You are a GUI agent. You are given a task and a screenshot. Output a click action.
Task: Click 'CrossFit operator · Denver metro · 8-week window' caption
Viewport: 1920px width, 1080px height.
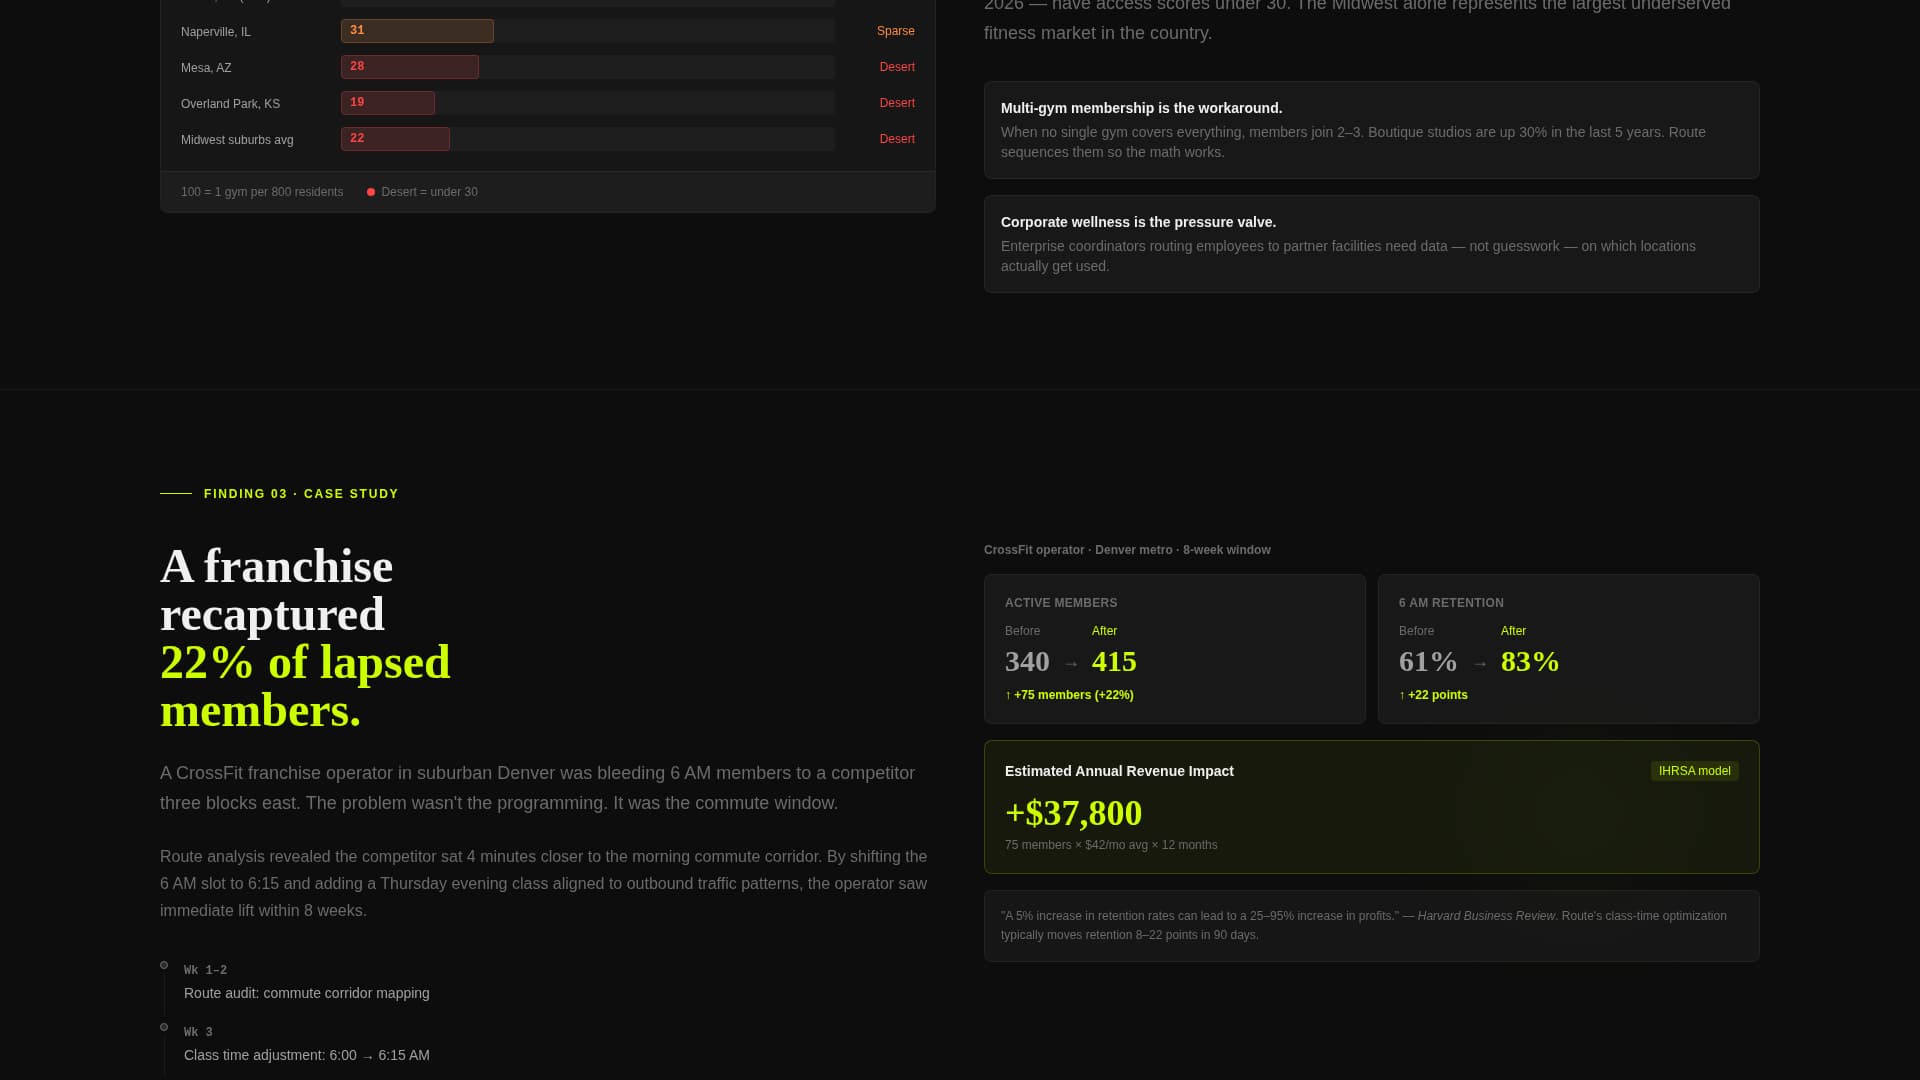(x=1127, y=550)
